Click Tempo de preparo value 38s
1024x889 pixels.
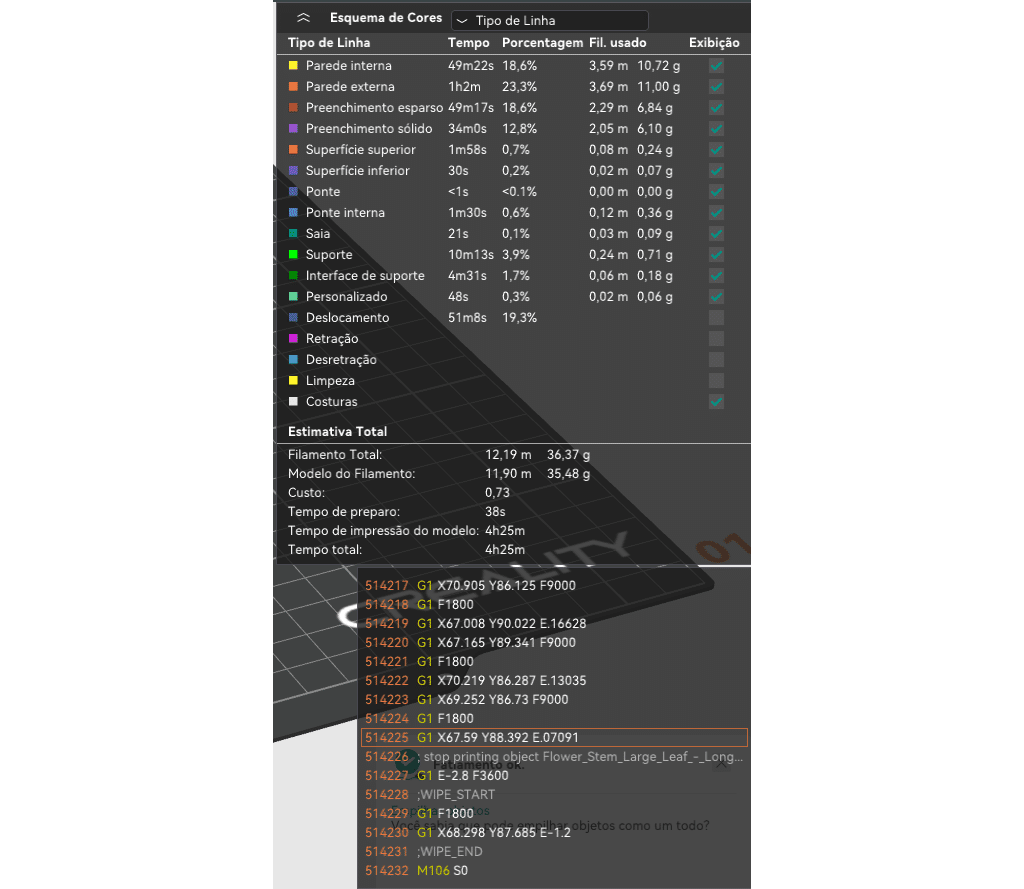[495, 511]
